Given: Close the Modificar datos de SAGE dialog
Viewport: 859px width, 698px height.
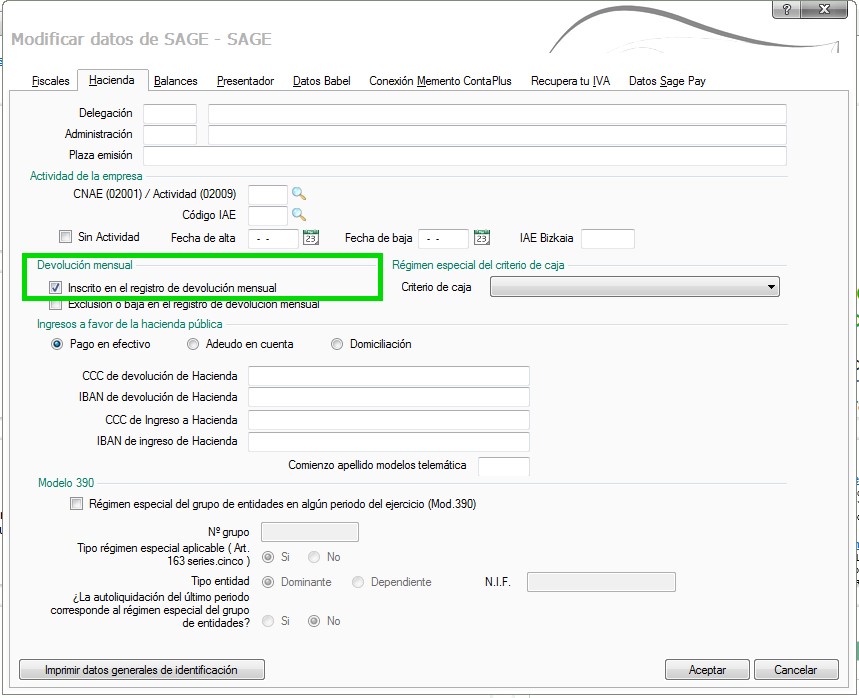Looking at the screenshot, I should [x=824, y=9].
